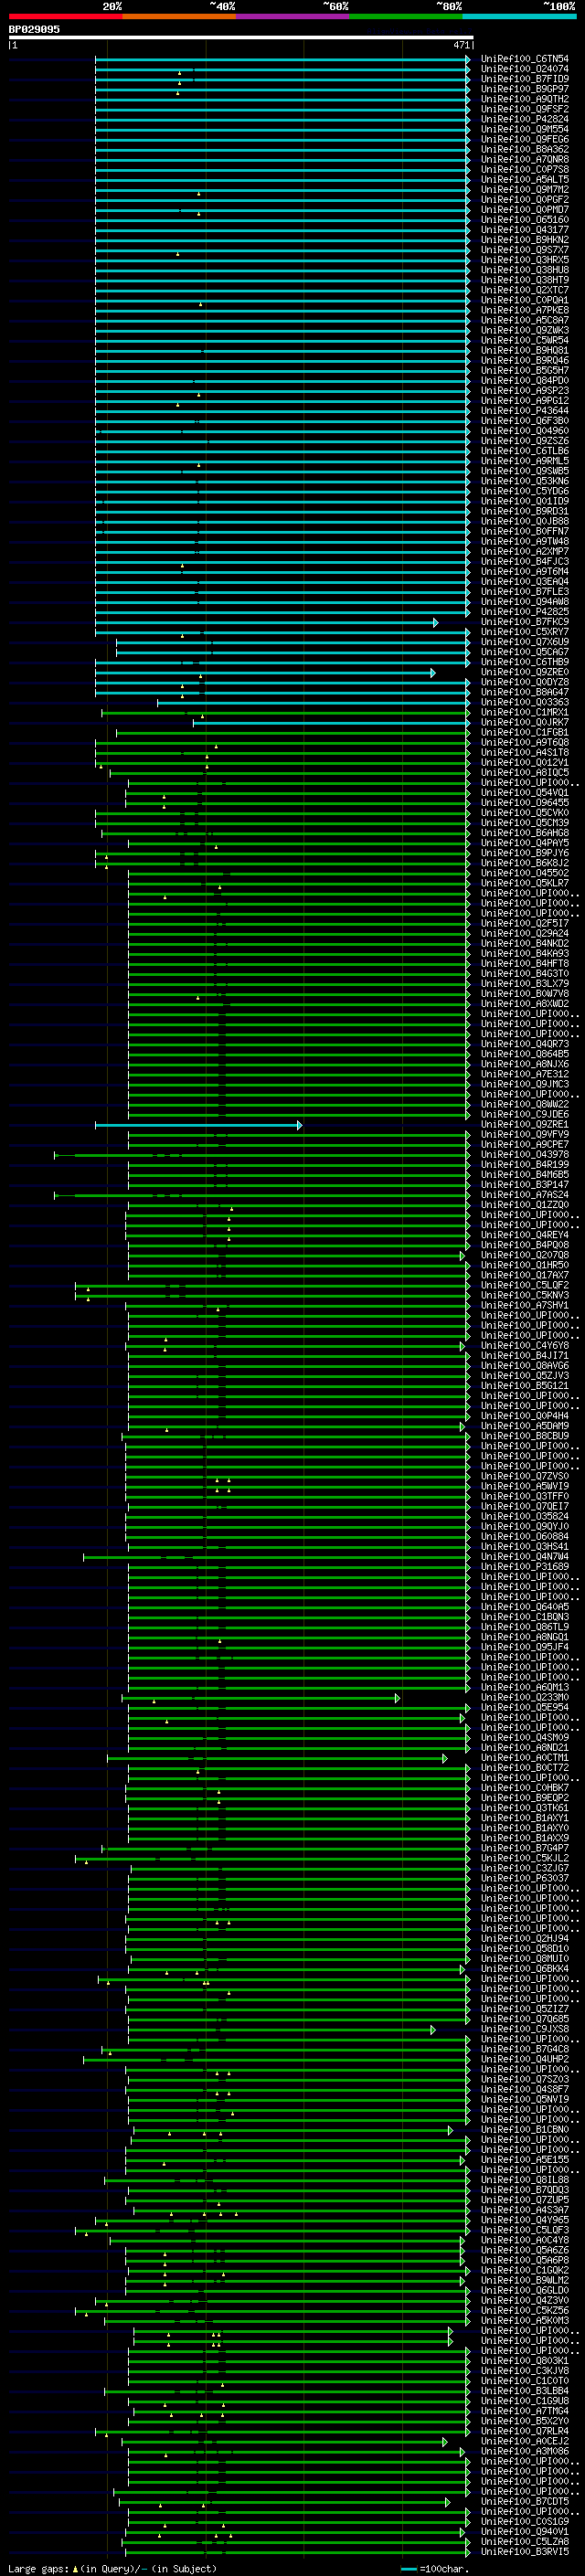Click label UniRef100_Q9VFV9
The width and height of the screenshot is (585, 2576).
[525, 1134]
